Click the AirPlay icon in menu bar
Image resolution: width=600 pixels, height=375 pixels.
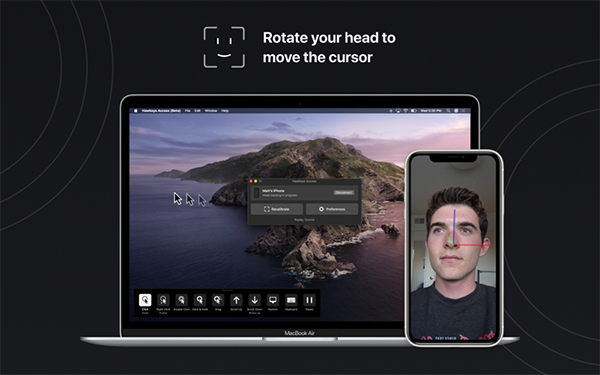tap(398, 111)
